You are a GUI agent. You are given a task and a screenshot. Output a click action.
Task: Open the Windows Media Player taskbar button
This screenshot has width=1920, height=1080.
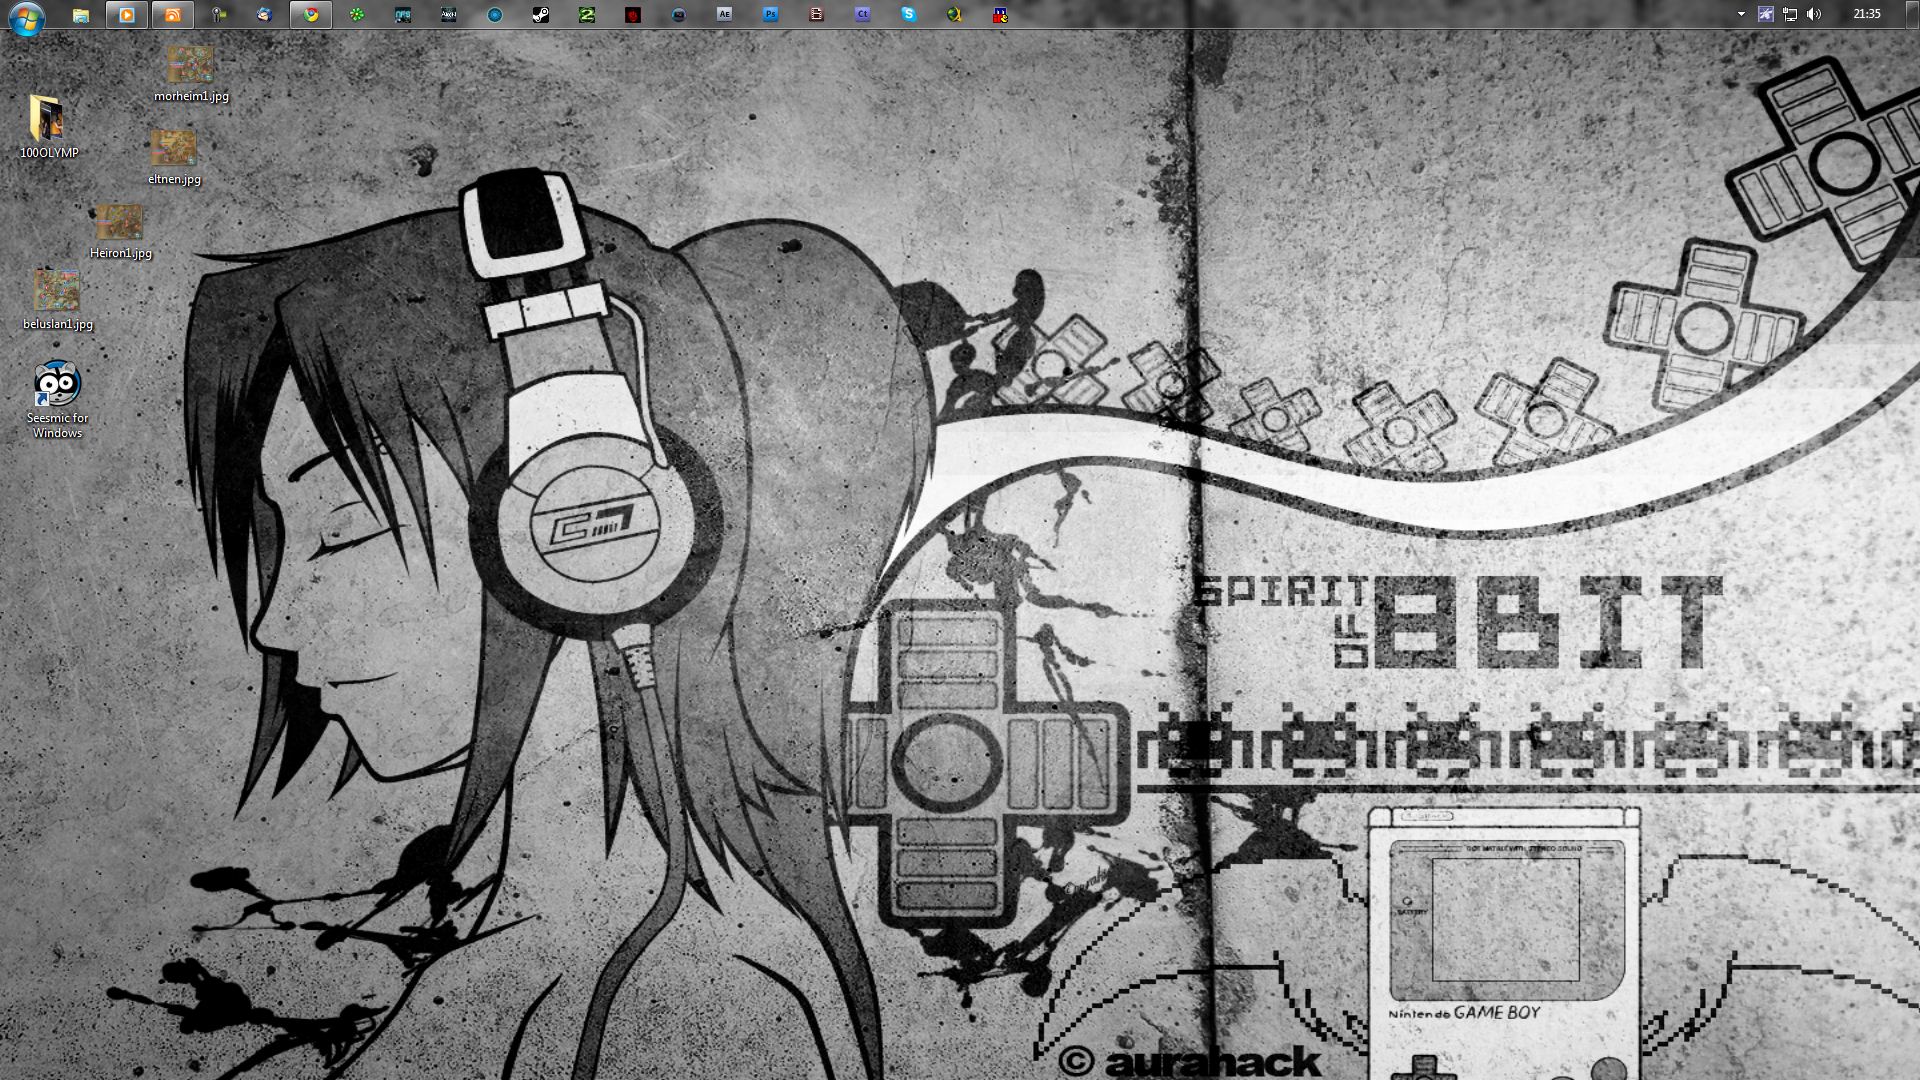point(127,15)
